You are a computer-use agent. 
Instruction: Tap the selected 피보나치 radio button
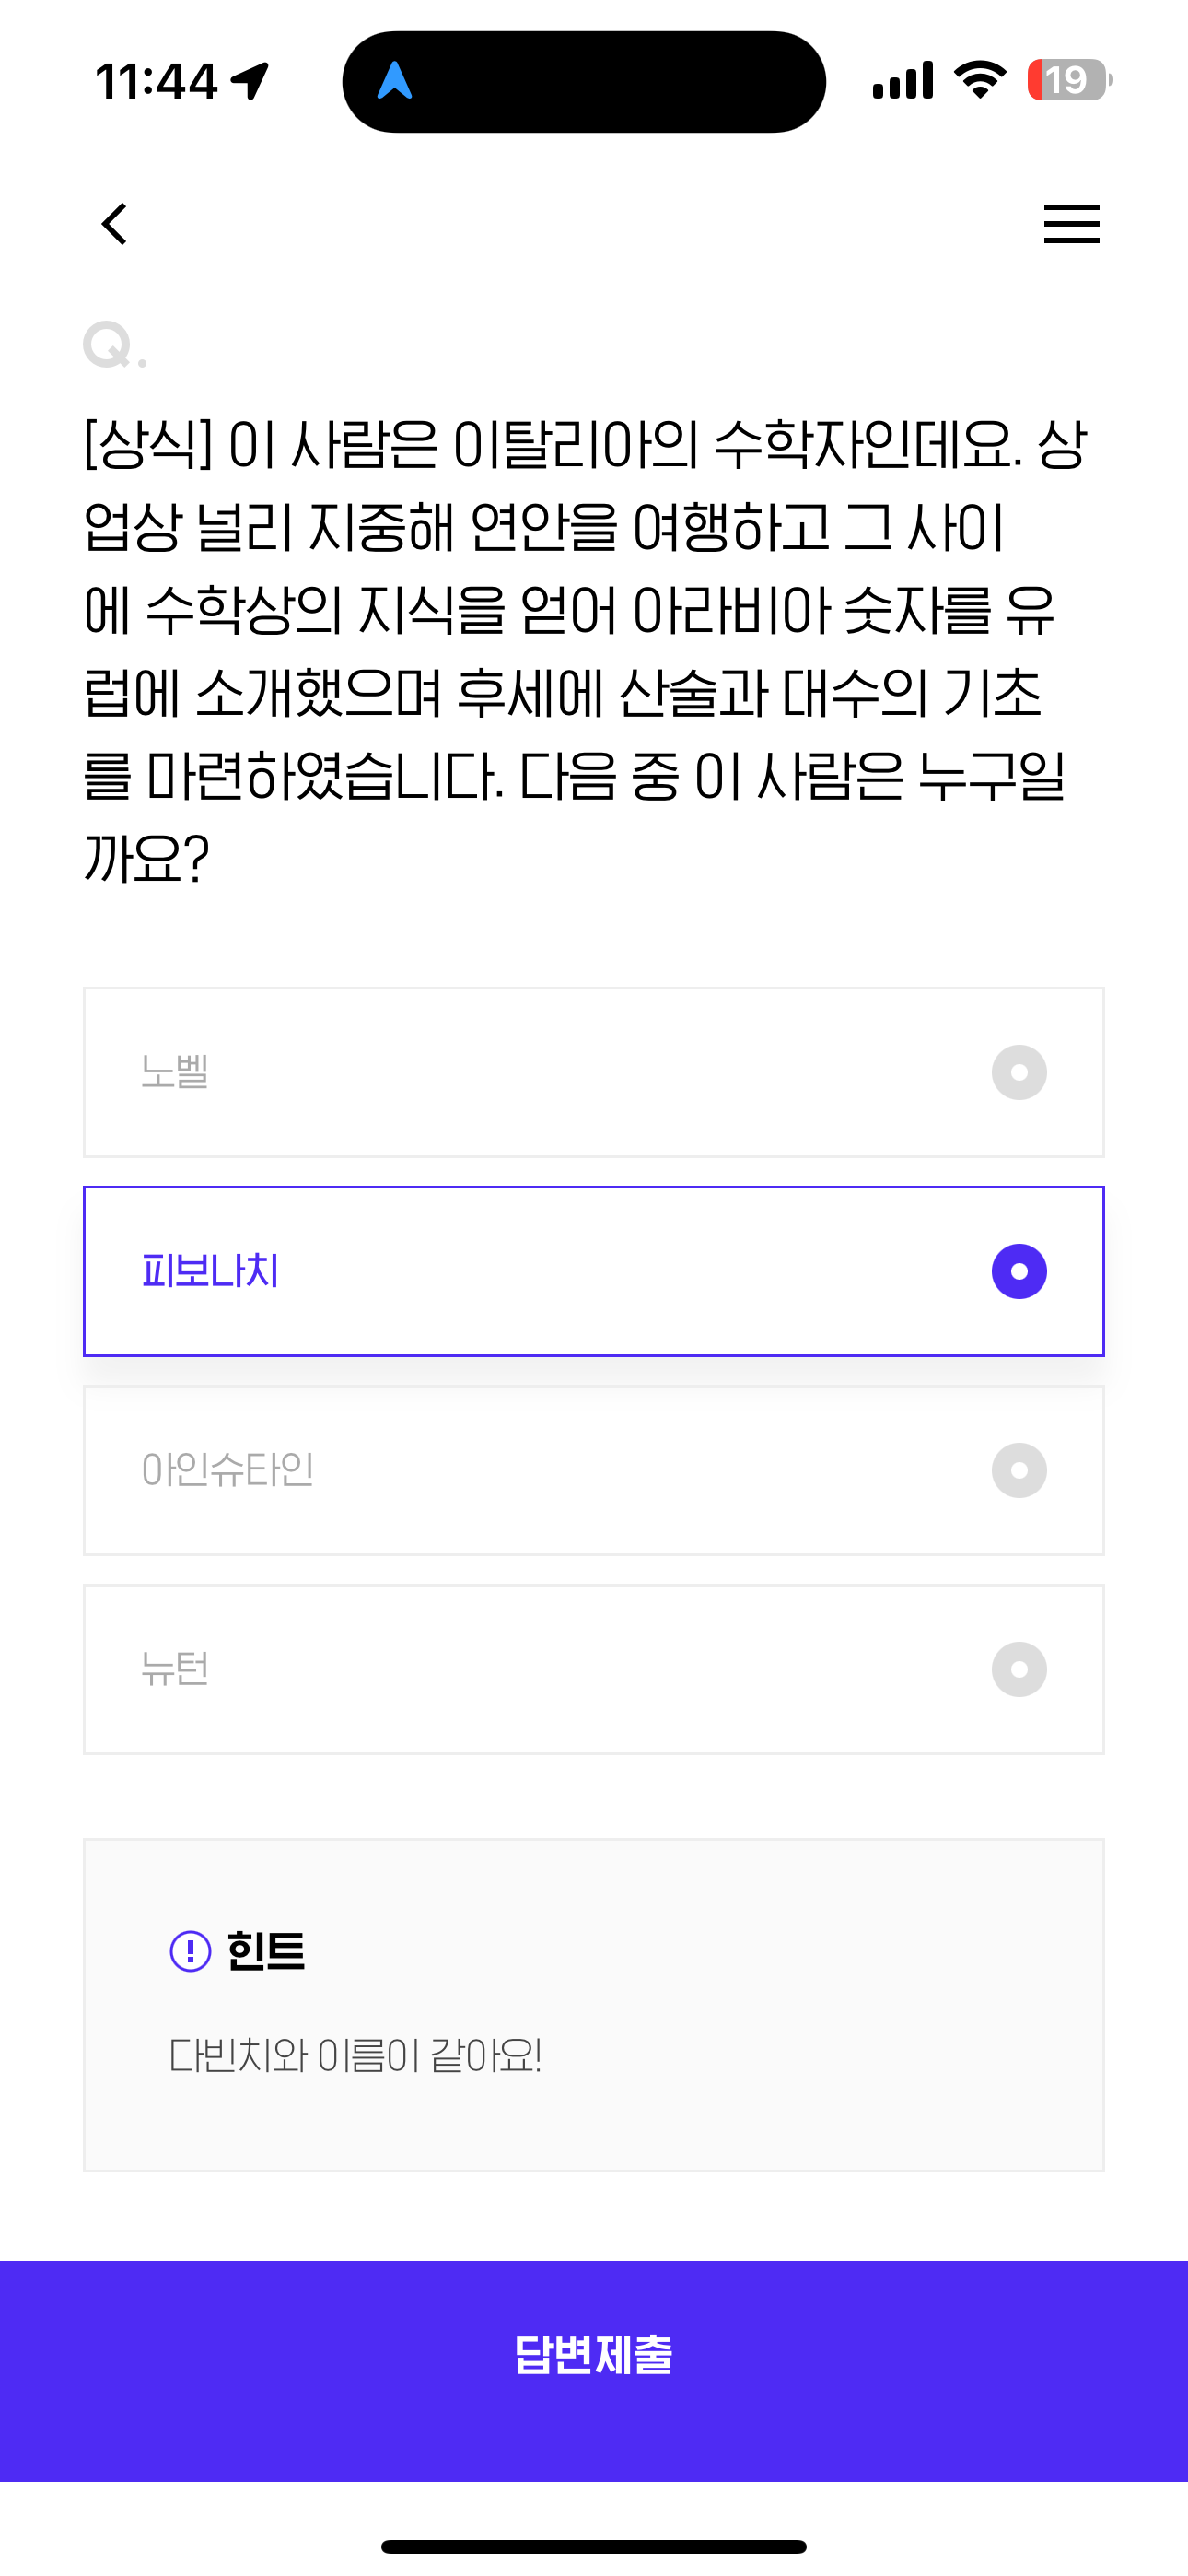(1019, 1272)
